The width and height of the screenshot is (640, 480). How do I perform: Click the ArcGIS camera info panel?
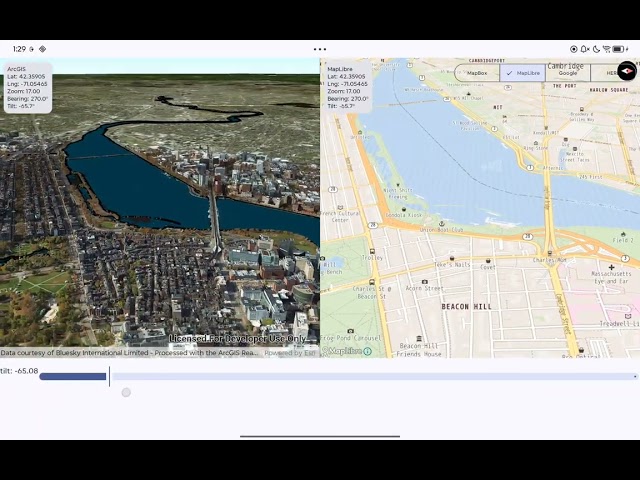pyautogui.click(x=28, y=87)
